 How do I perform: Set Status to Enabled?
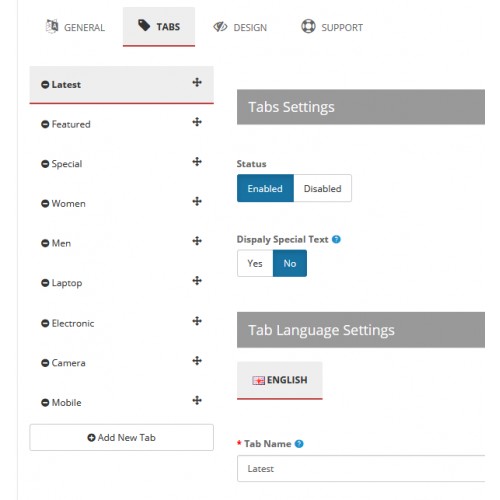[x=265, y=188]
